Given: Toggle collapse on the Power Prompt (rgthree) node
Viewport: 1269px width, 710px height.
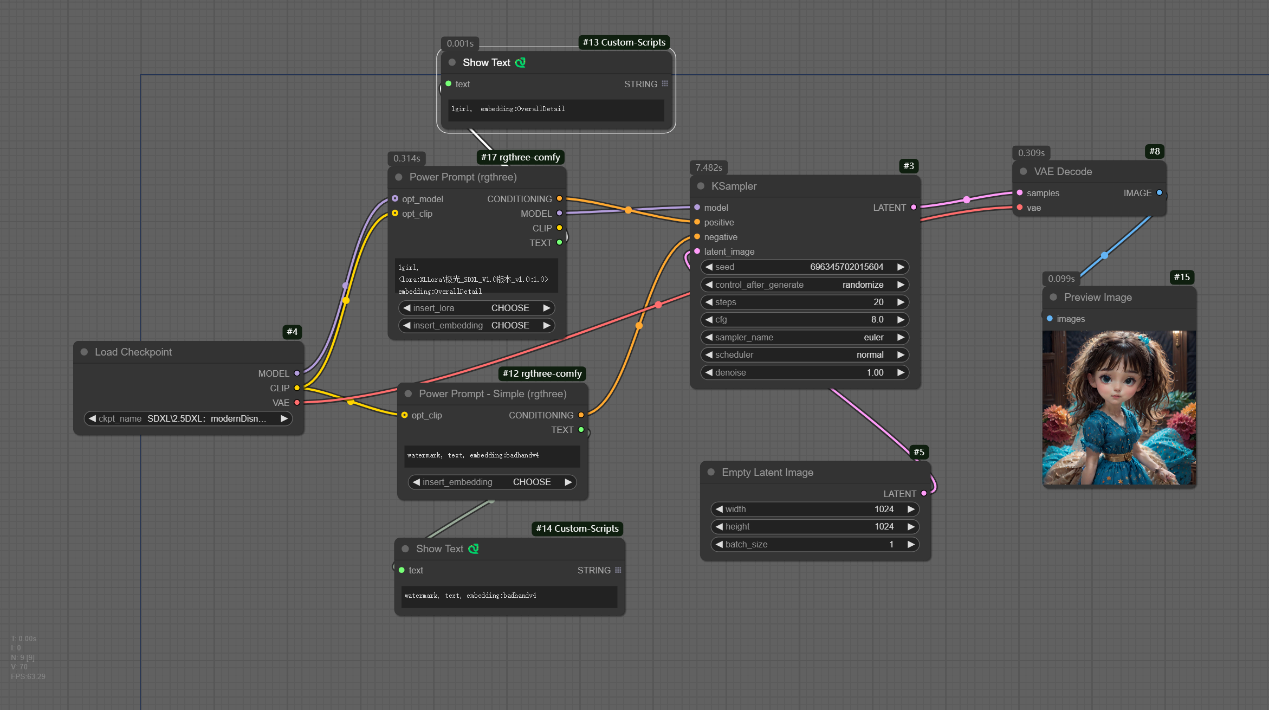Looking at the screenshot, I should tap(398, 177).
